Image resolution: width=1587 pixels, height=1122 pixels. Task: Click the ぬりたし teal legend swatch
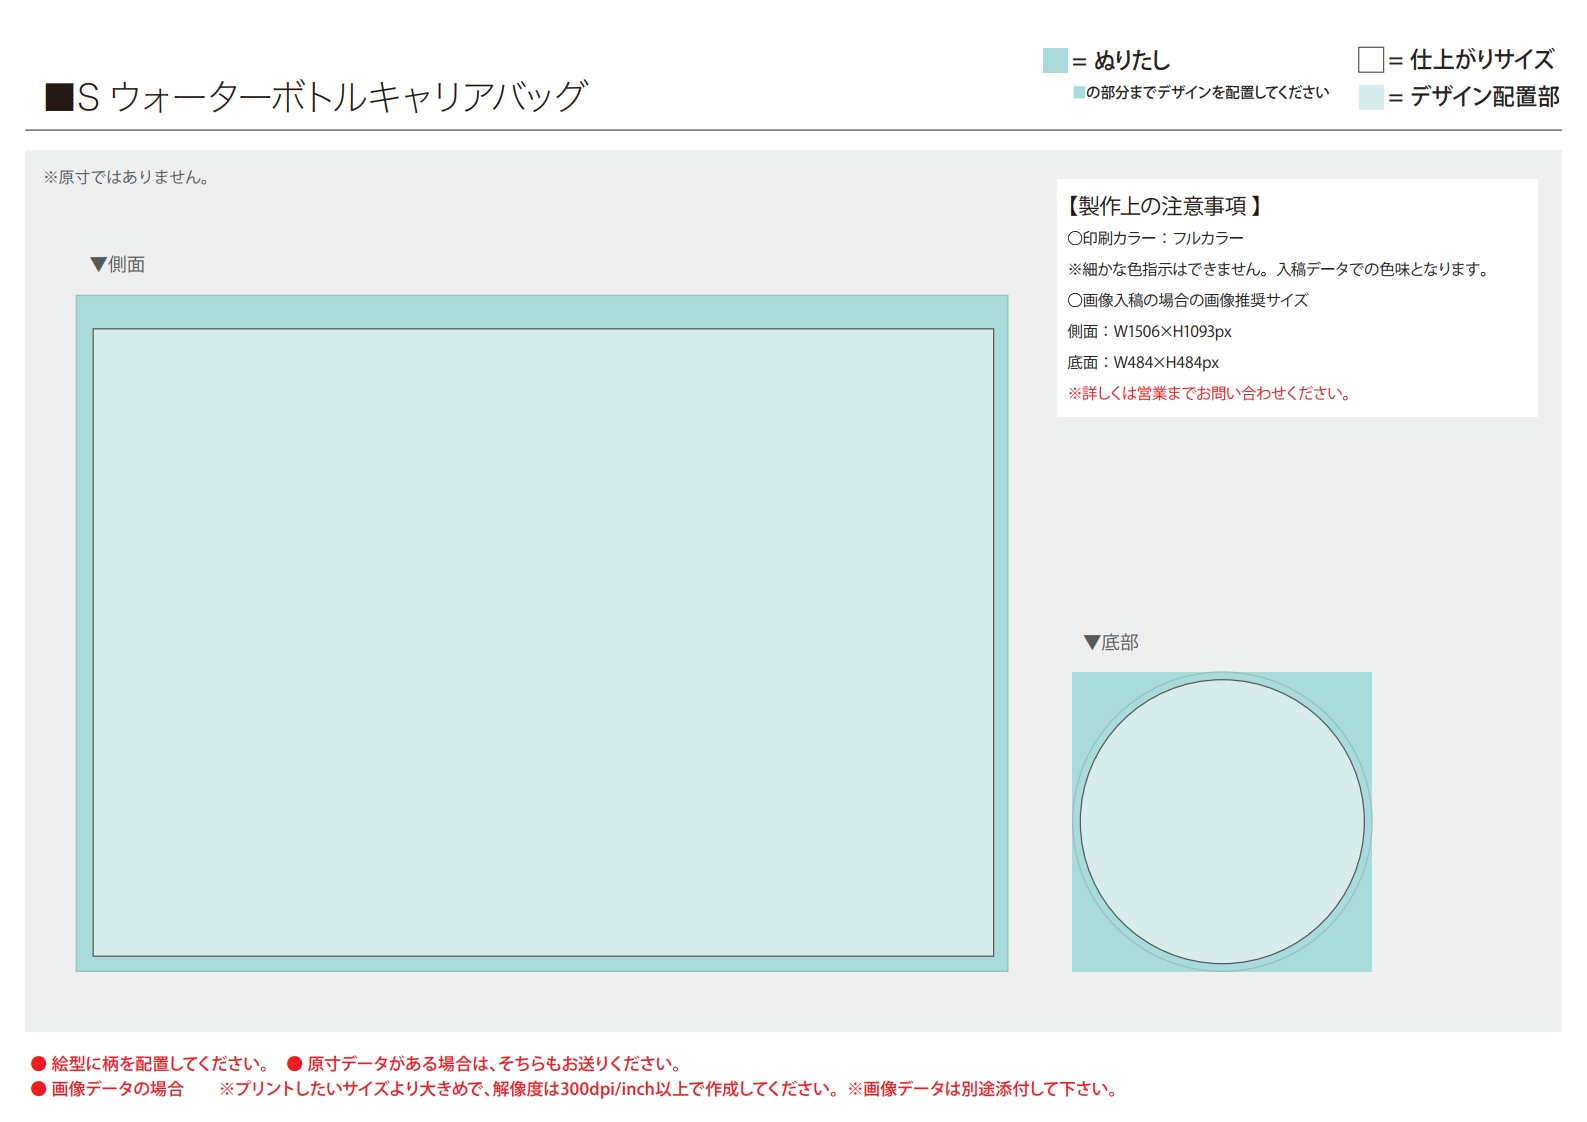[x=1055, y=60]
